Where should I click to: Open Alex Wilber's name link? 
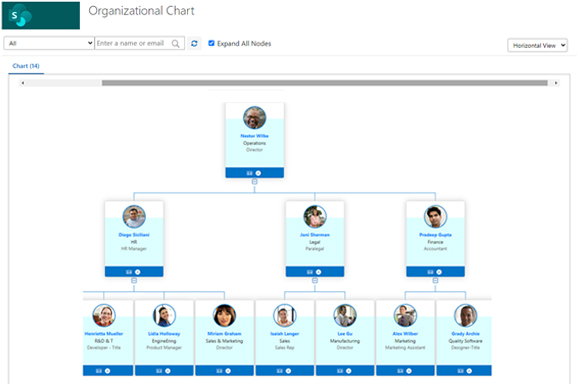405,334
